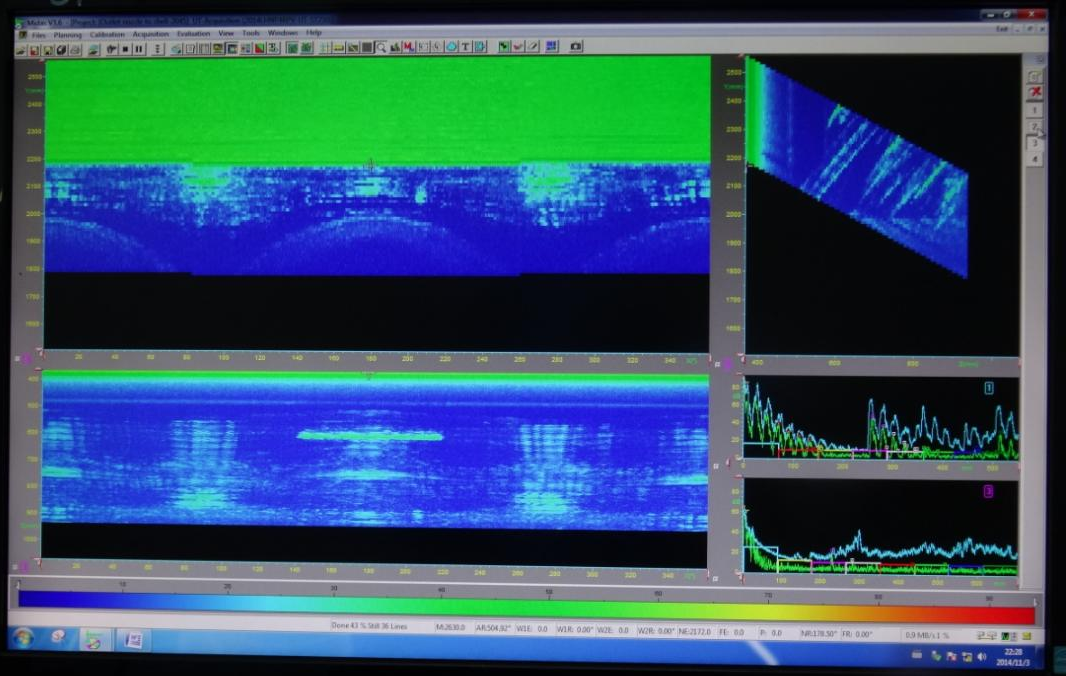Click the red X in right sidebar
Image resolution: width=1066 pixels, height=676 pixels.
tap(1035, 92)
